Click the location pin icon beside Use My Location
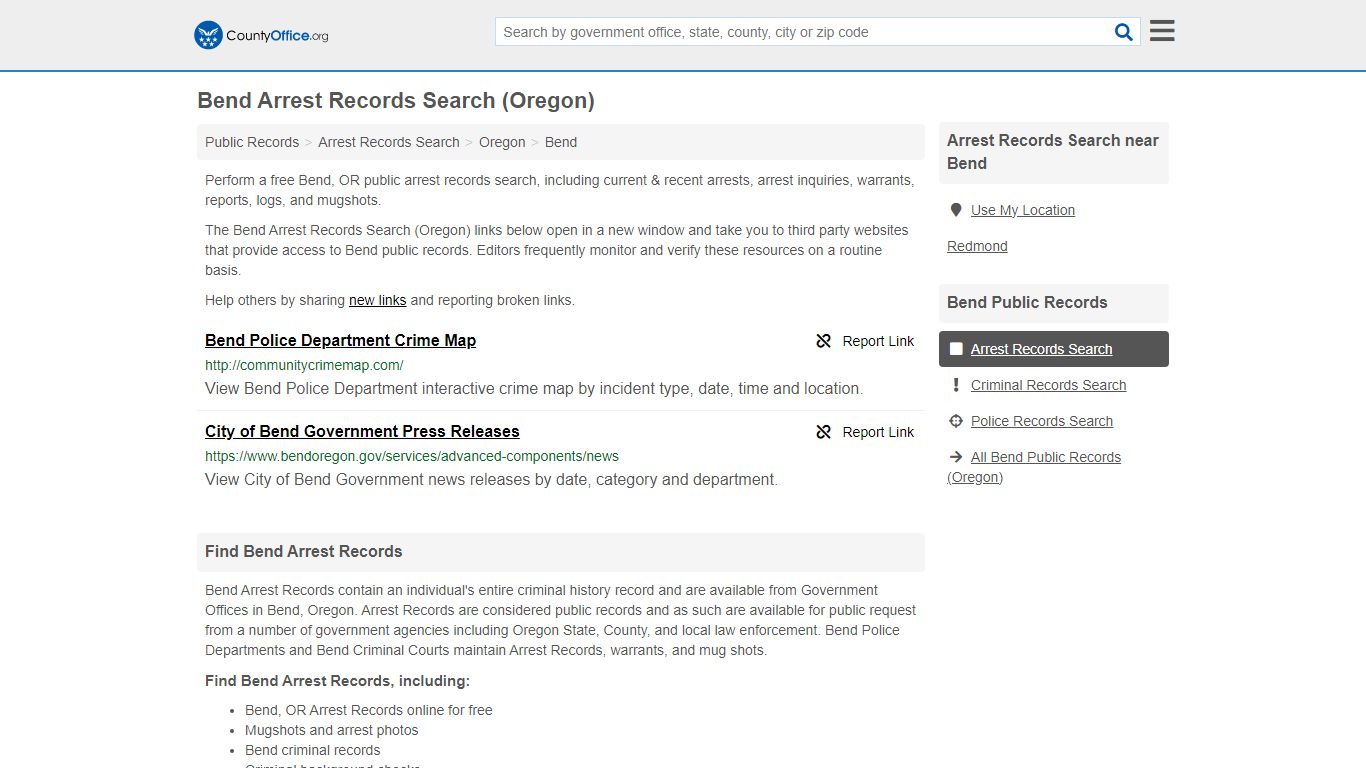 [x=956, y=210]
